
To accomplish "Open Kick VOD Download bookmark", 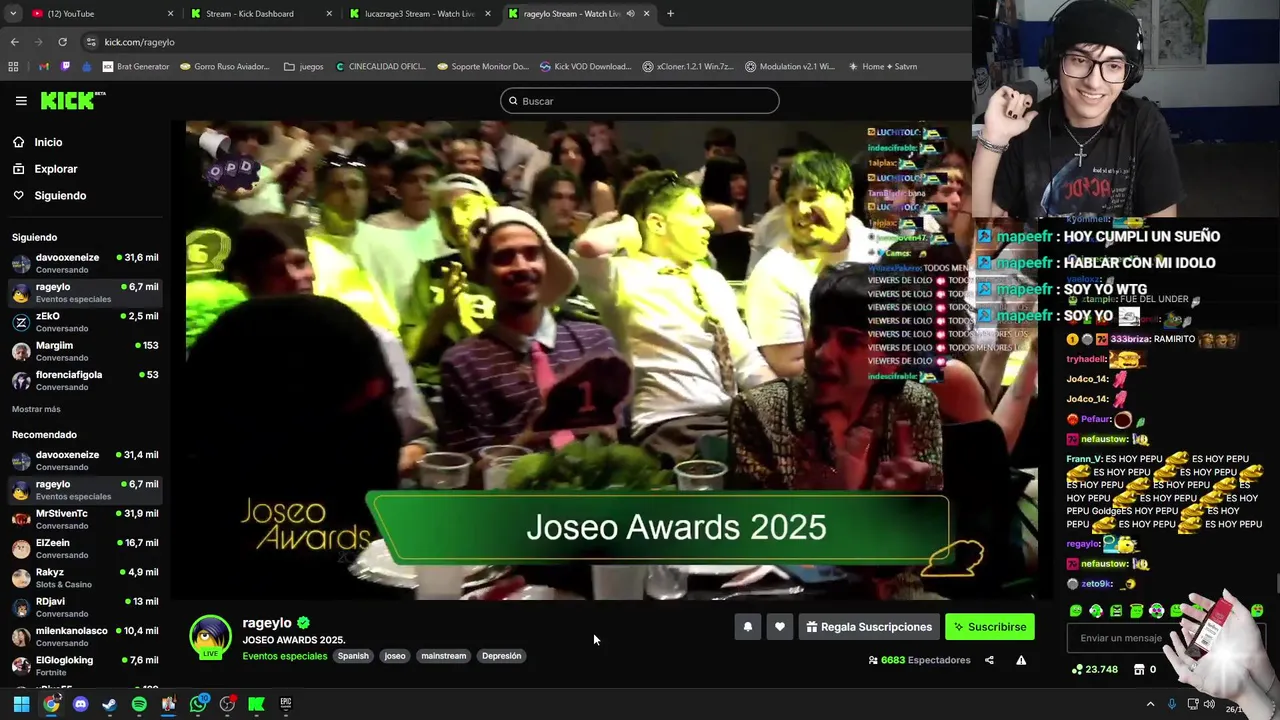I will (x=585, y=67).
